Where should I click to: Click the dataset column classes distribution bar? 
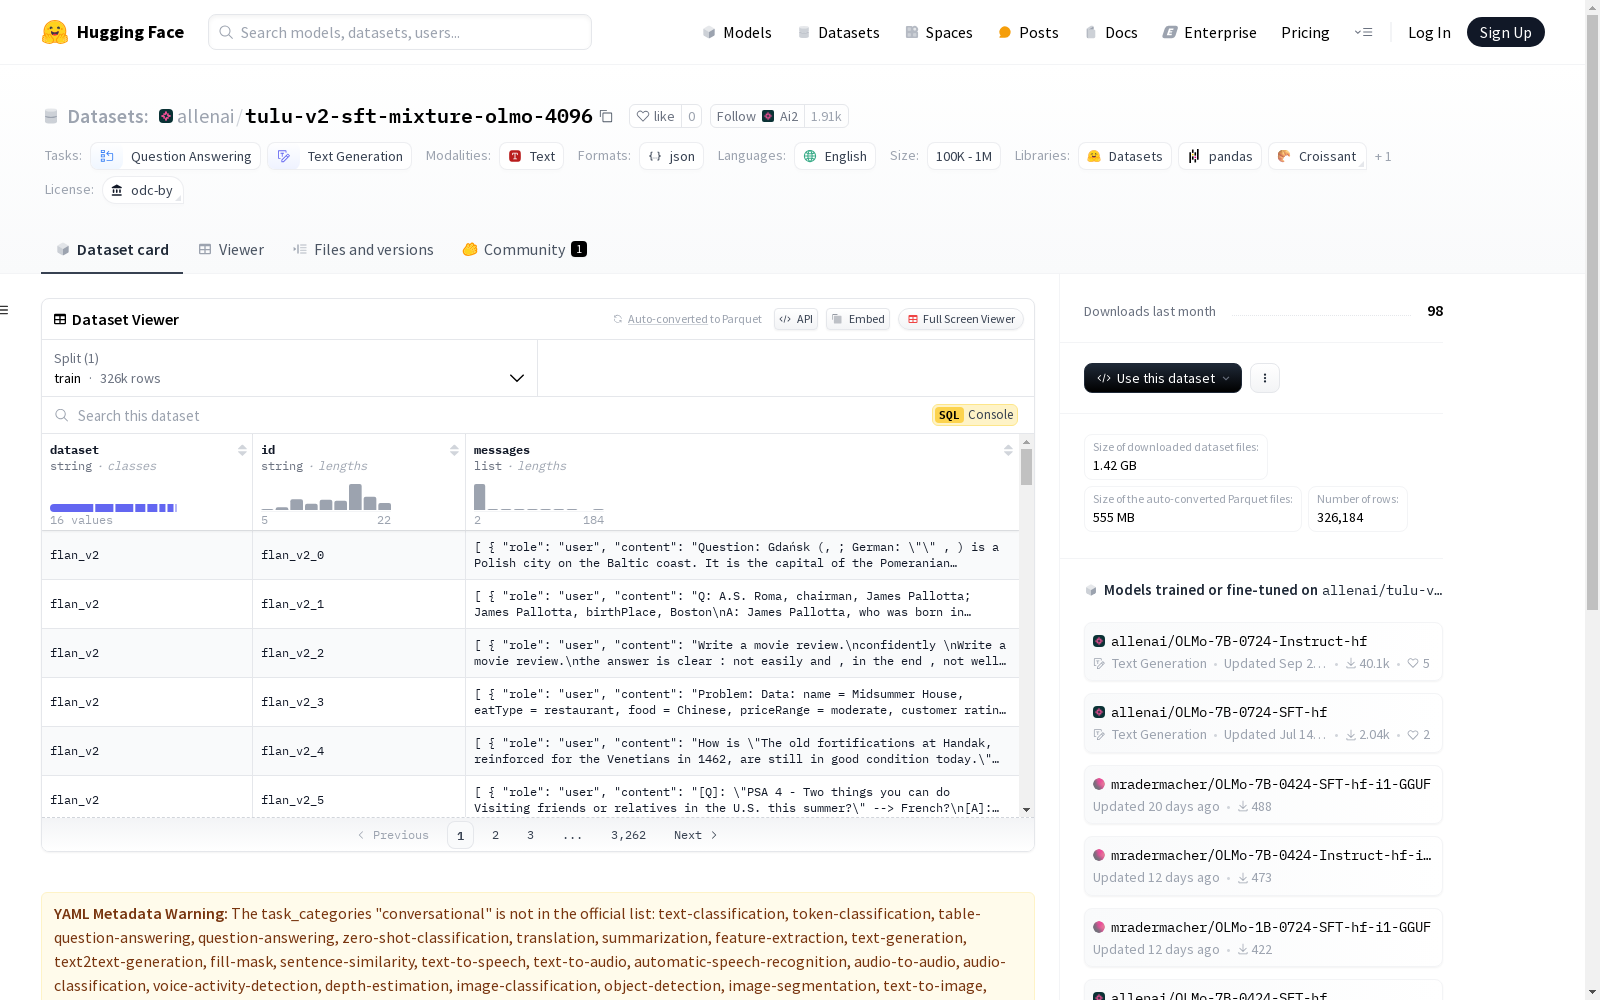(113, 508)
